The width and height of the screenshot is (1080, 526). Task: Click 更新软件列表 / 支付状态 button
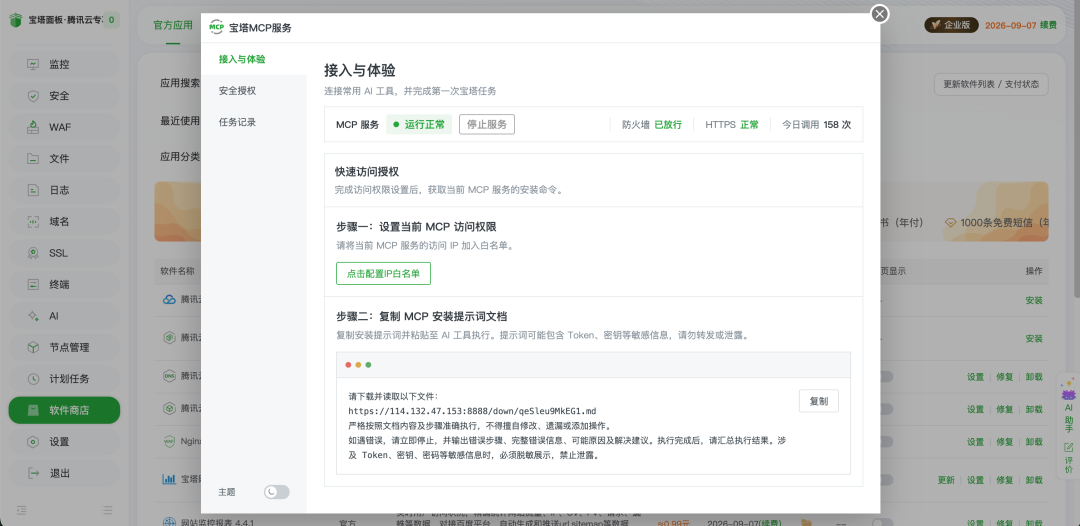point(991,85)
